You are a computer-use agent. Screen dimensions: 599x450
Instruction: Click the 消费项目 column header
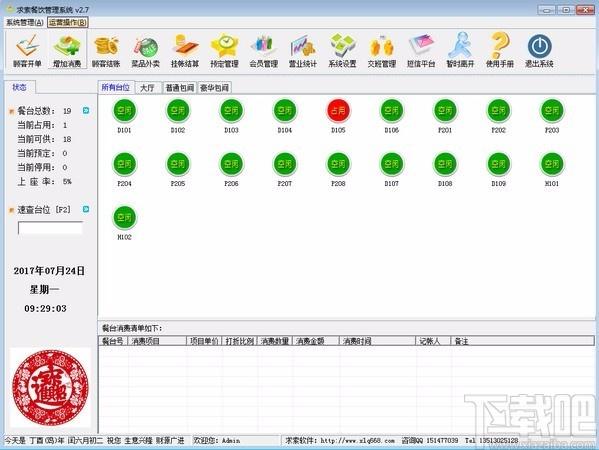click(x=157, y=341)
